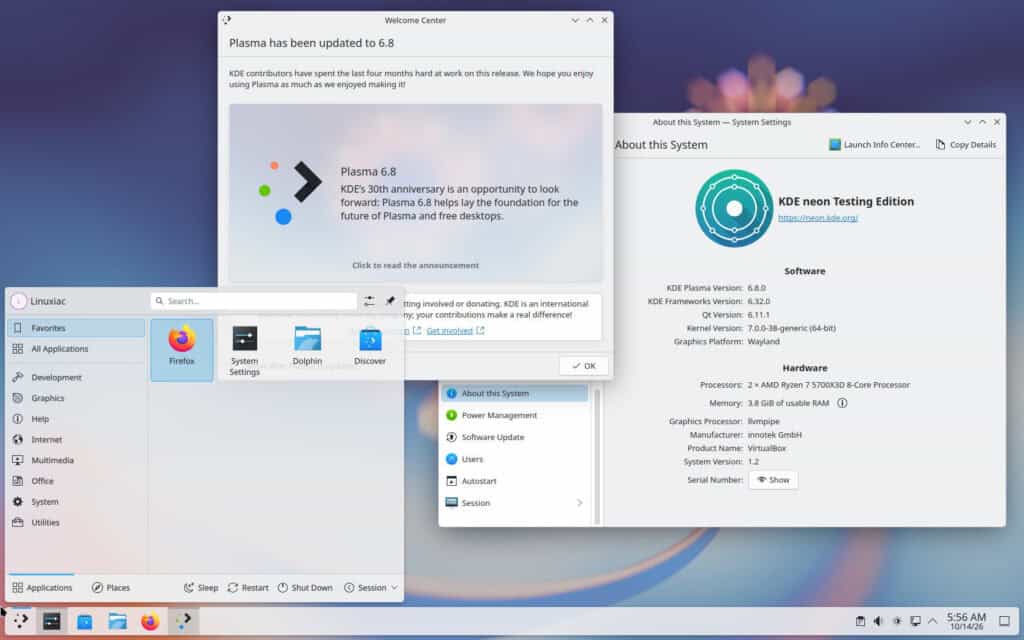Click the show desktop button at panel end

coord(1004,621)
